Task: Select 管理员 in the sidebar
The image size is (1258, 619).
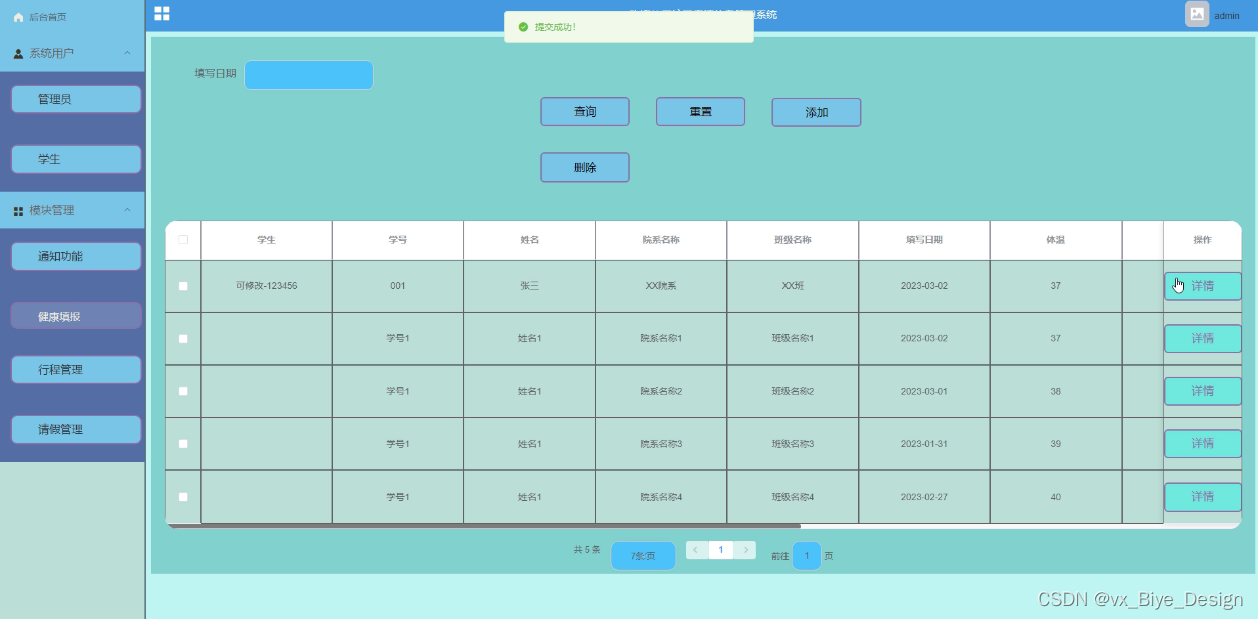Action: 76,99
